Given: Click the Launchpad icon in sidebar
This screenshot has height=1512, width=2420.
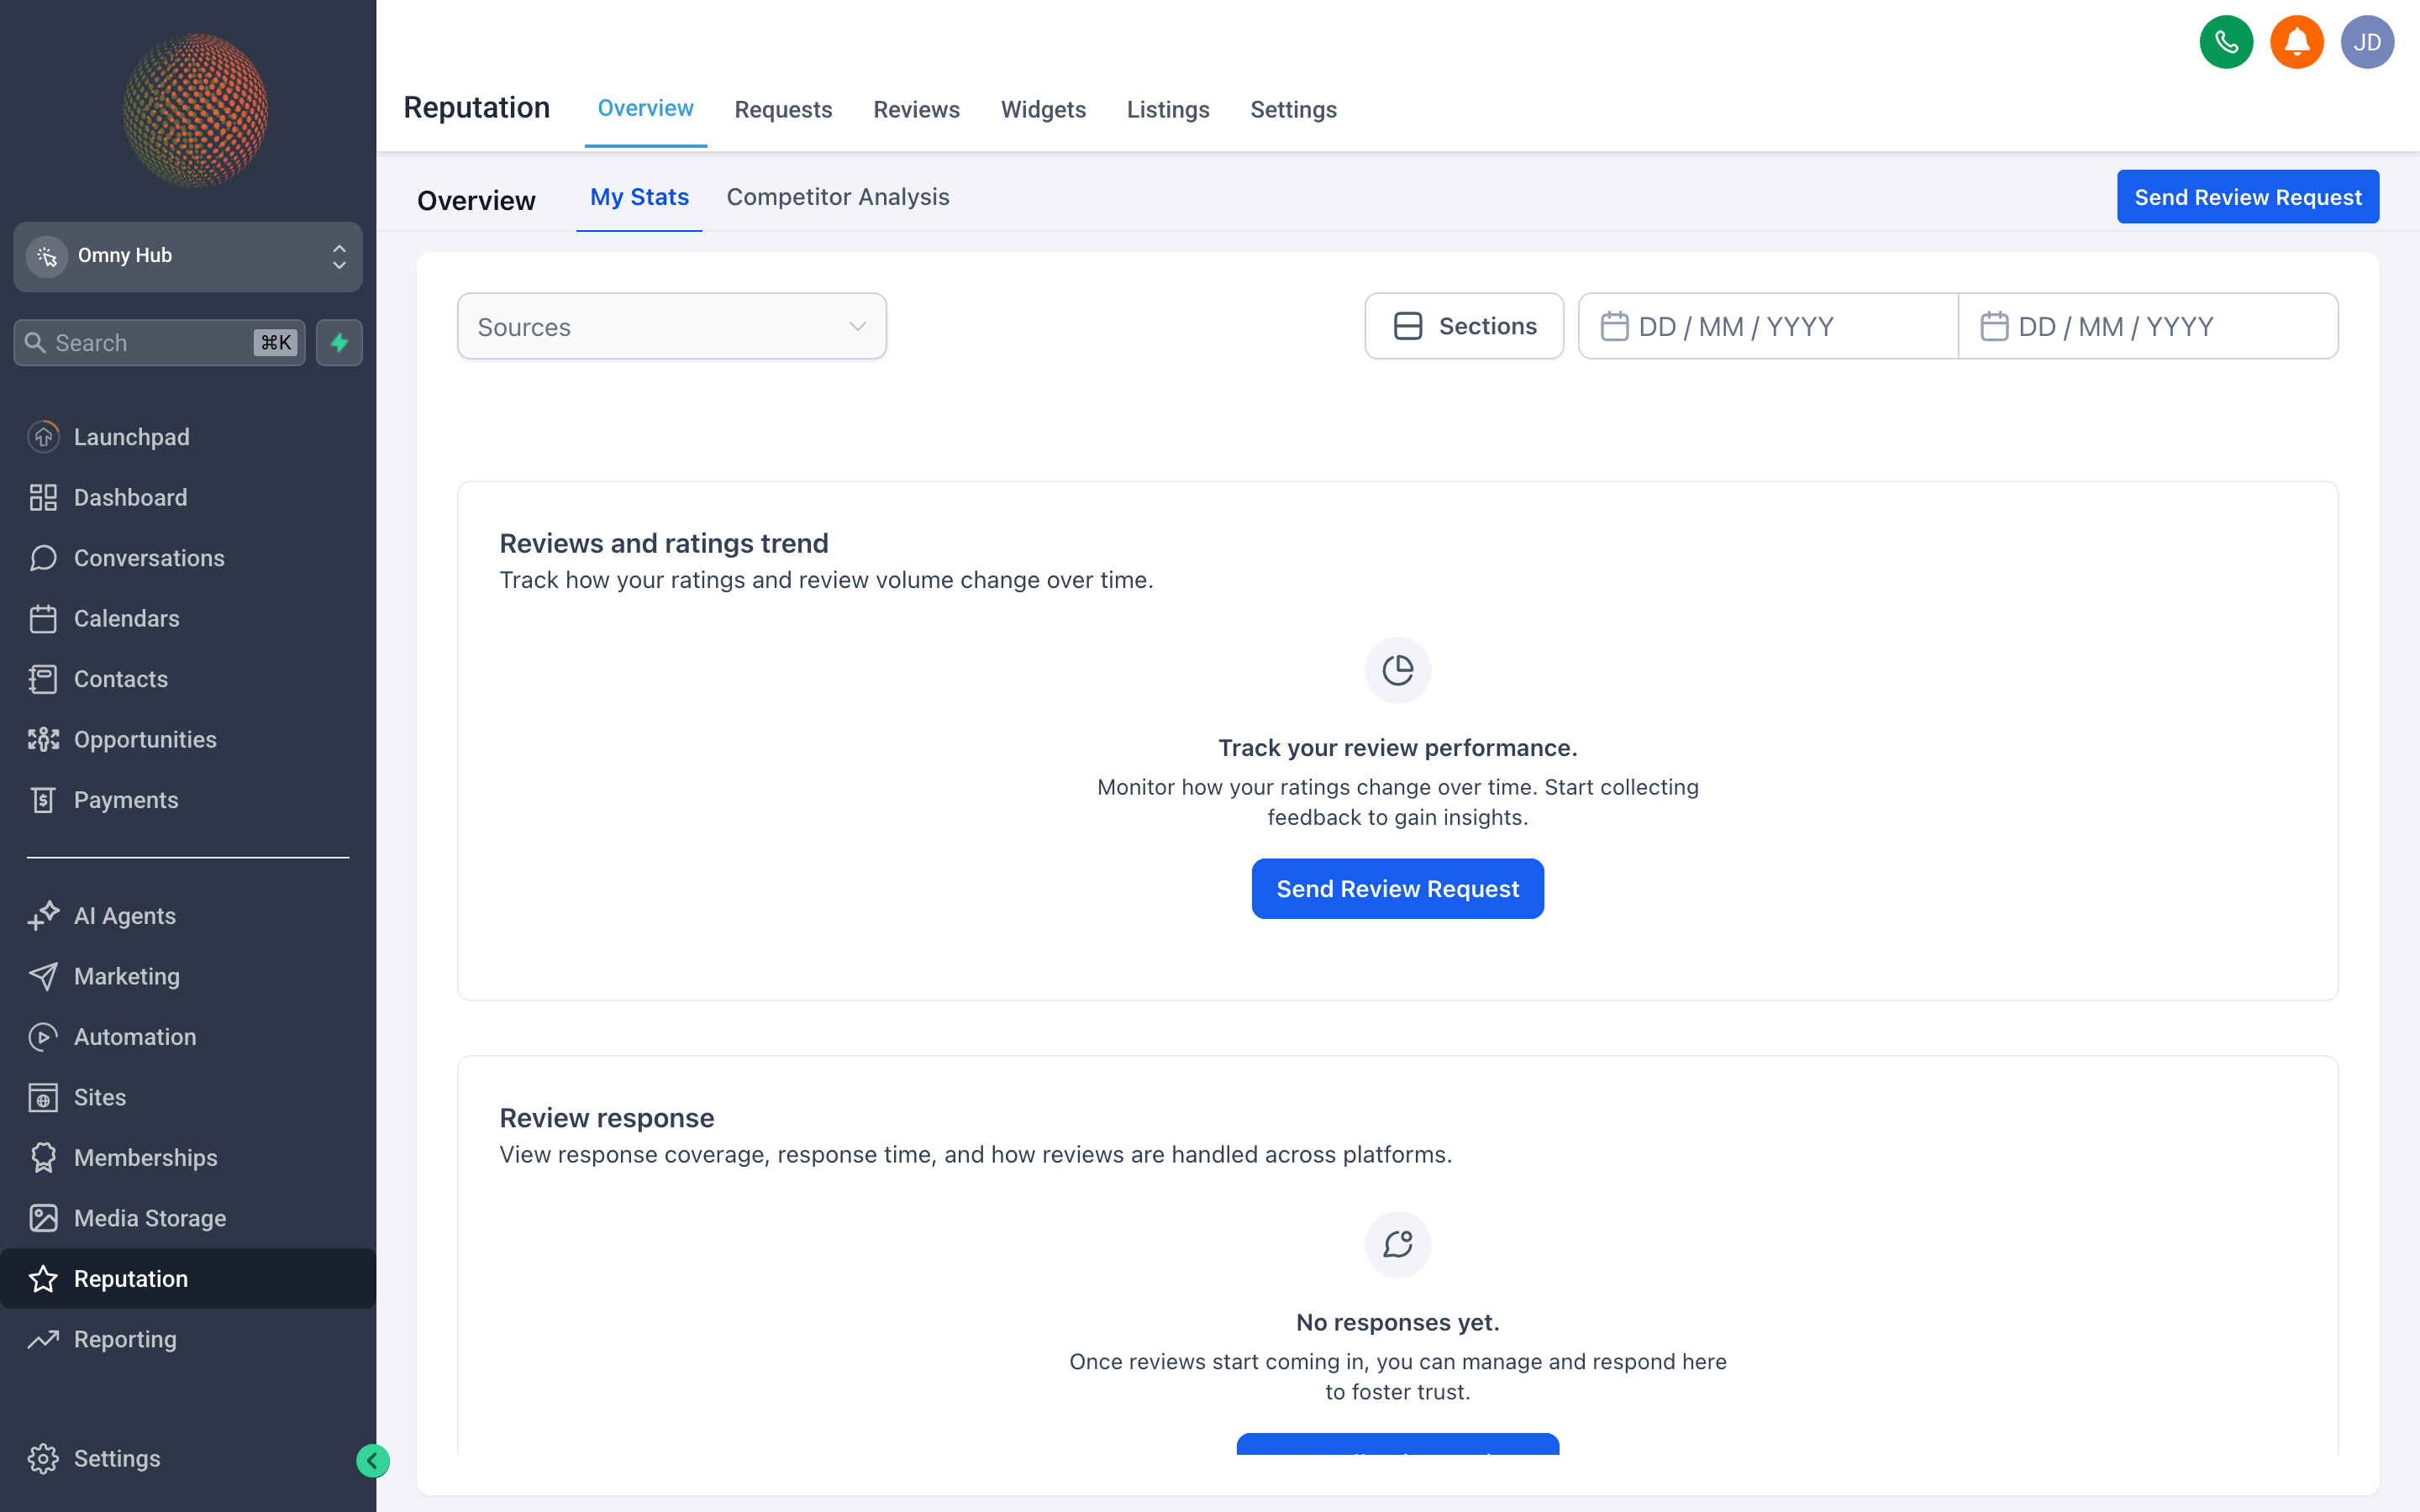Looking at the screenshot, I should [x=43, y=437].
